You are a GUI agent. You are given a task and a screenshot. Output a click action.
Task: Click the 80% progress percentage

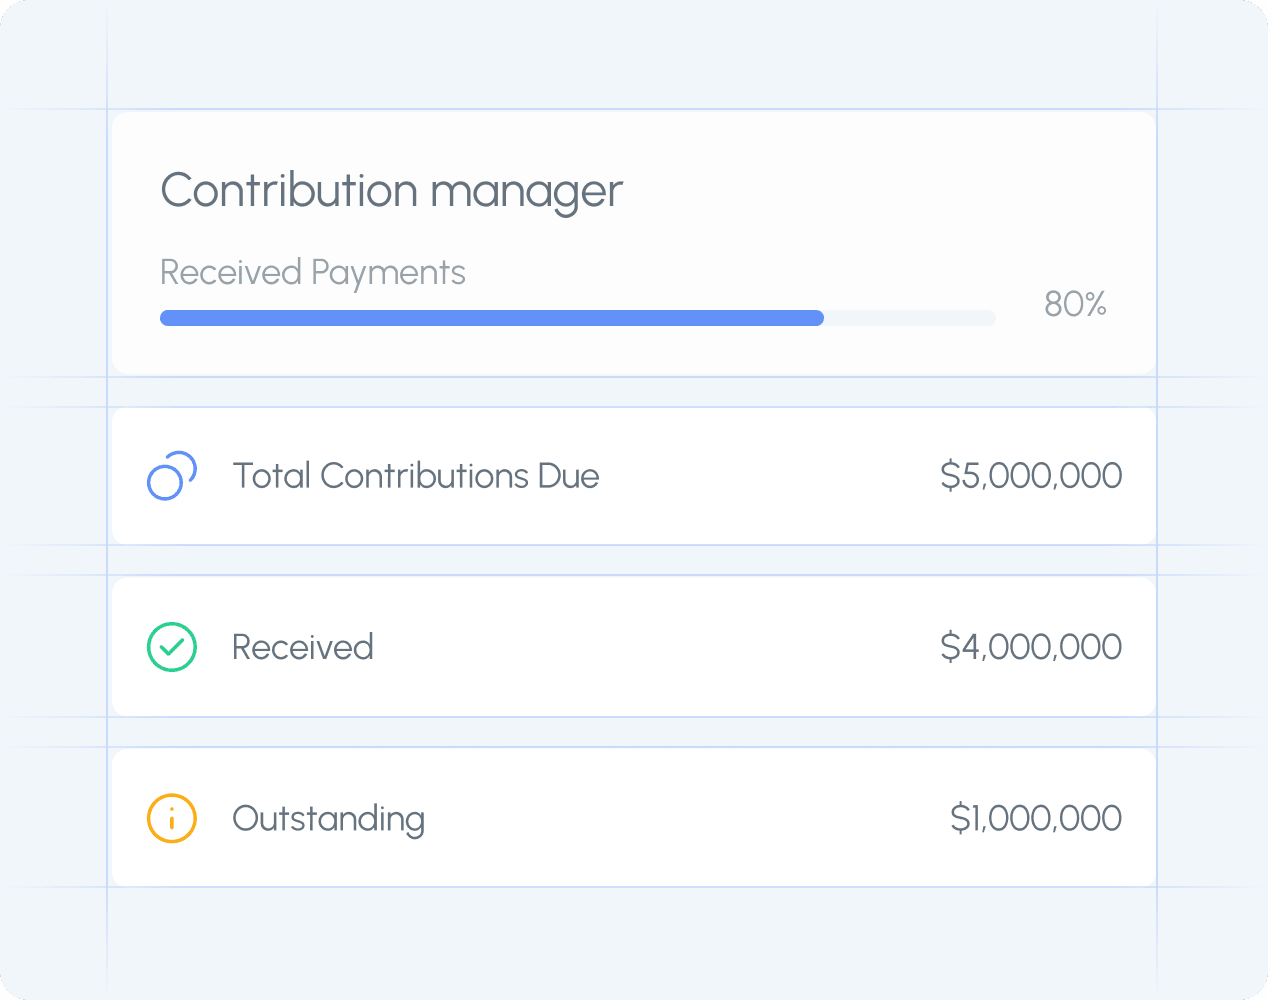click(1075, 304)
